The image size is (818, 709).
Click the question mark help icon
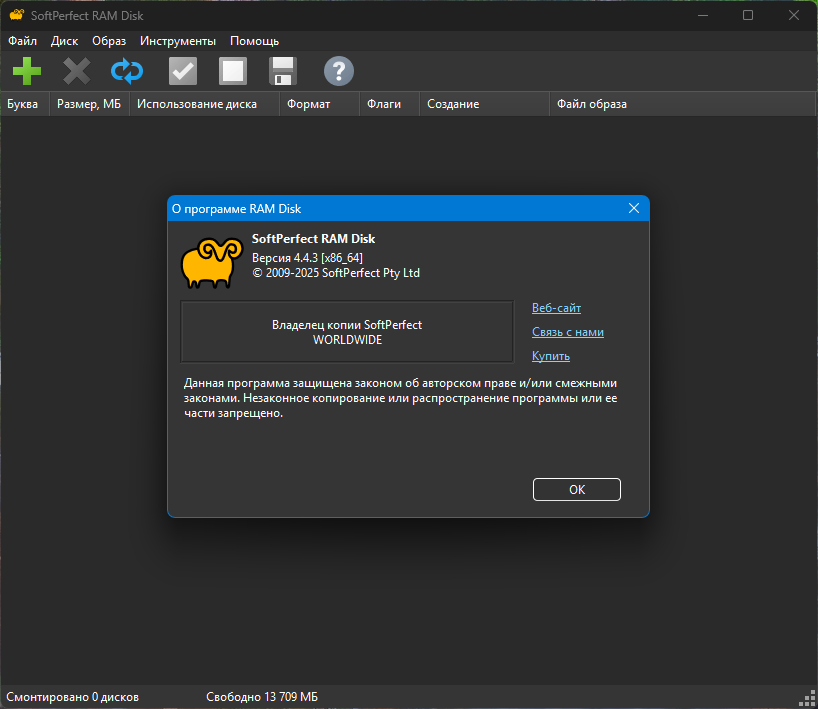[339, 71]
